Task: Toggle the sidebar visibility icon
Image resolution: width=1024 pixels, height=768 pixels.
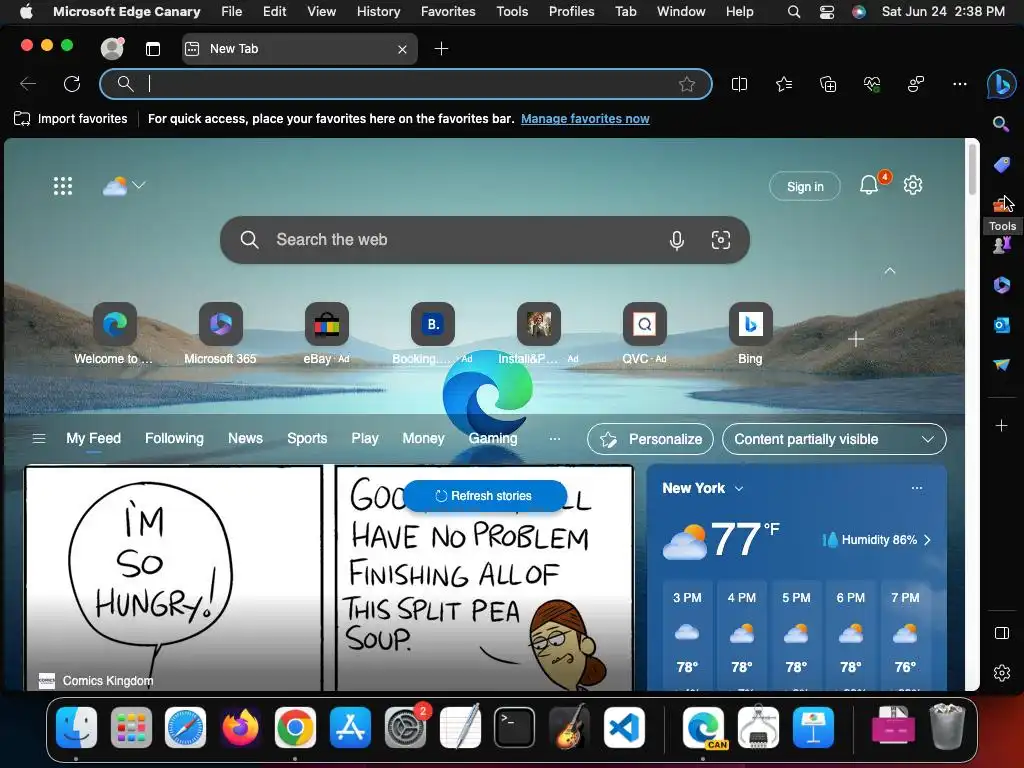Action: tap(1001, 633)
